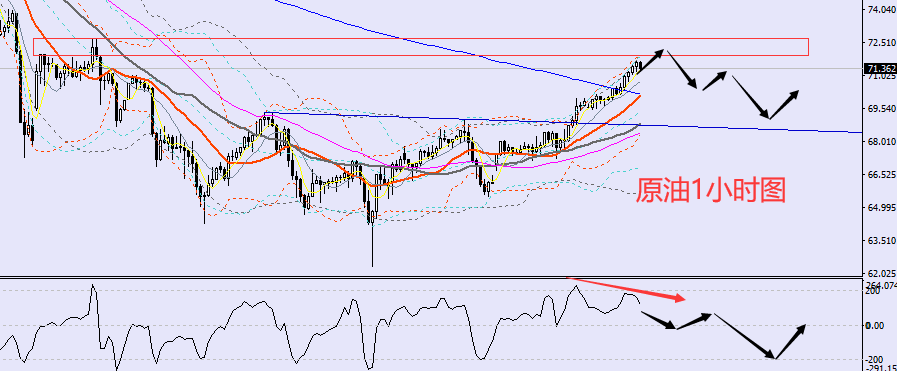897x371 pixels.
Task: Click the 64.995 price axis label
Action: click(x=882, y=207)
